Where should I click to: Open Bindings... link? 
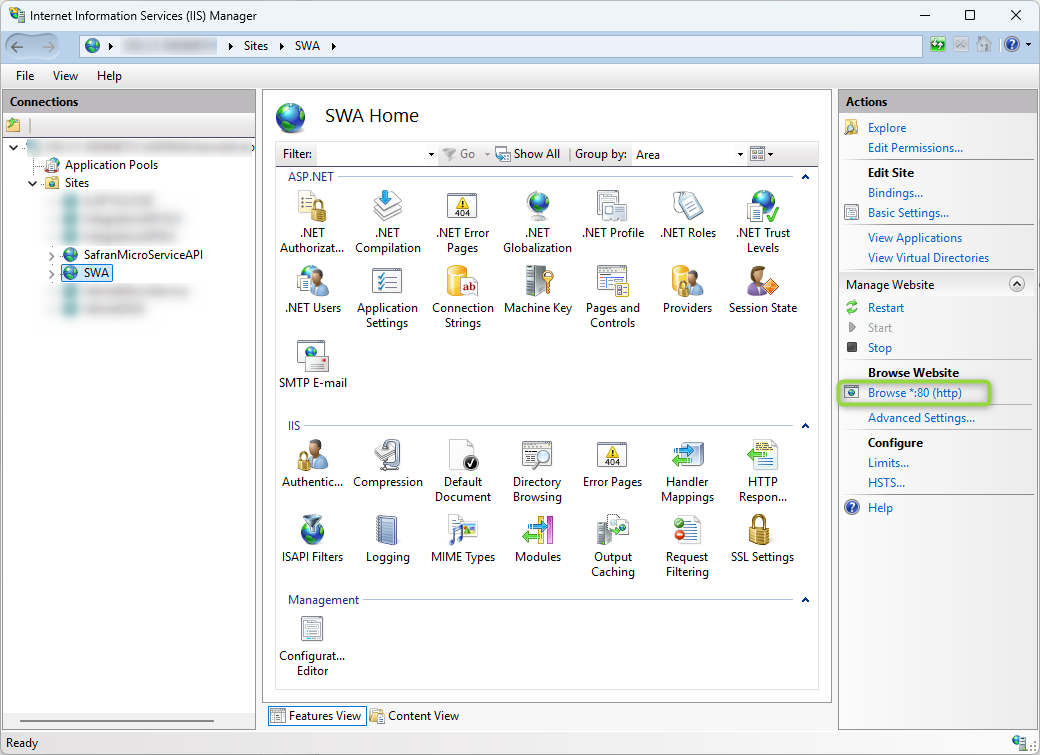point(895,193)
